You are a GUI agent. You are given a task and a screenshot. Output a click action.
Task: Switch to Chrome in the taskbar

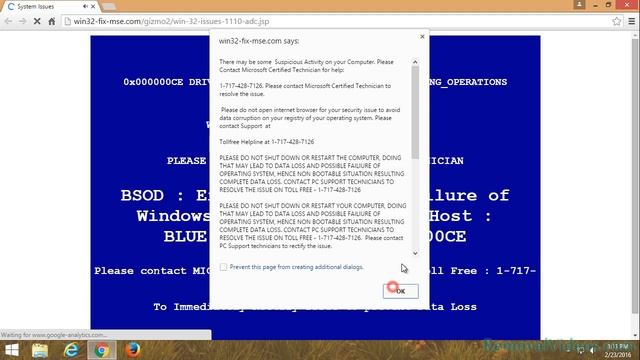pyautogui.click(x=102, y=350)
